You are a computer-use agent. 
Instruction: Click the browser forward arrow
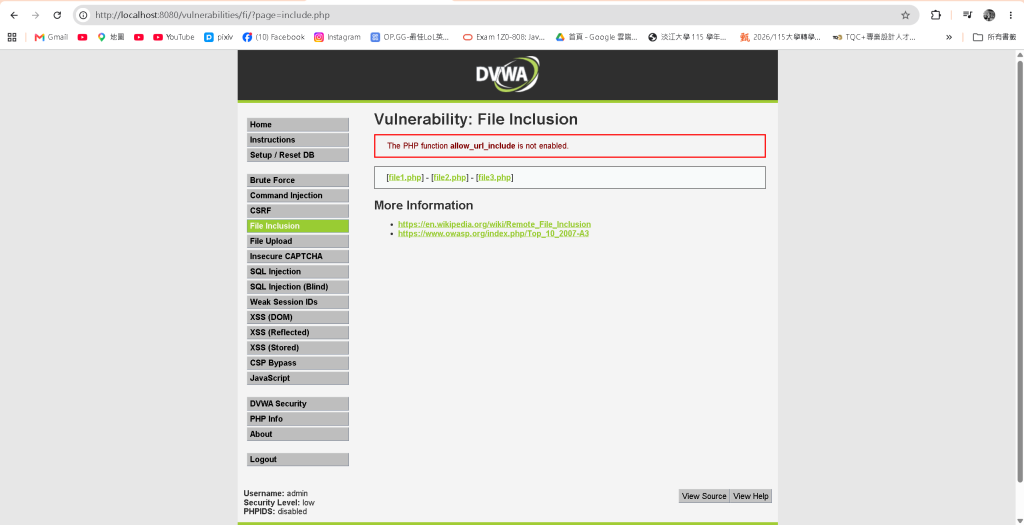click(x=35, y=15)
